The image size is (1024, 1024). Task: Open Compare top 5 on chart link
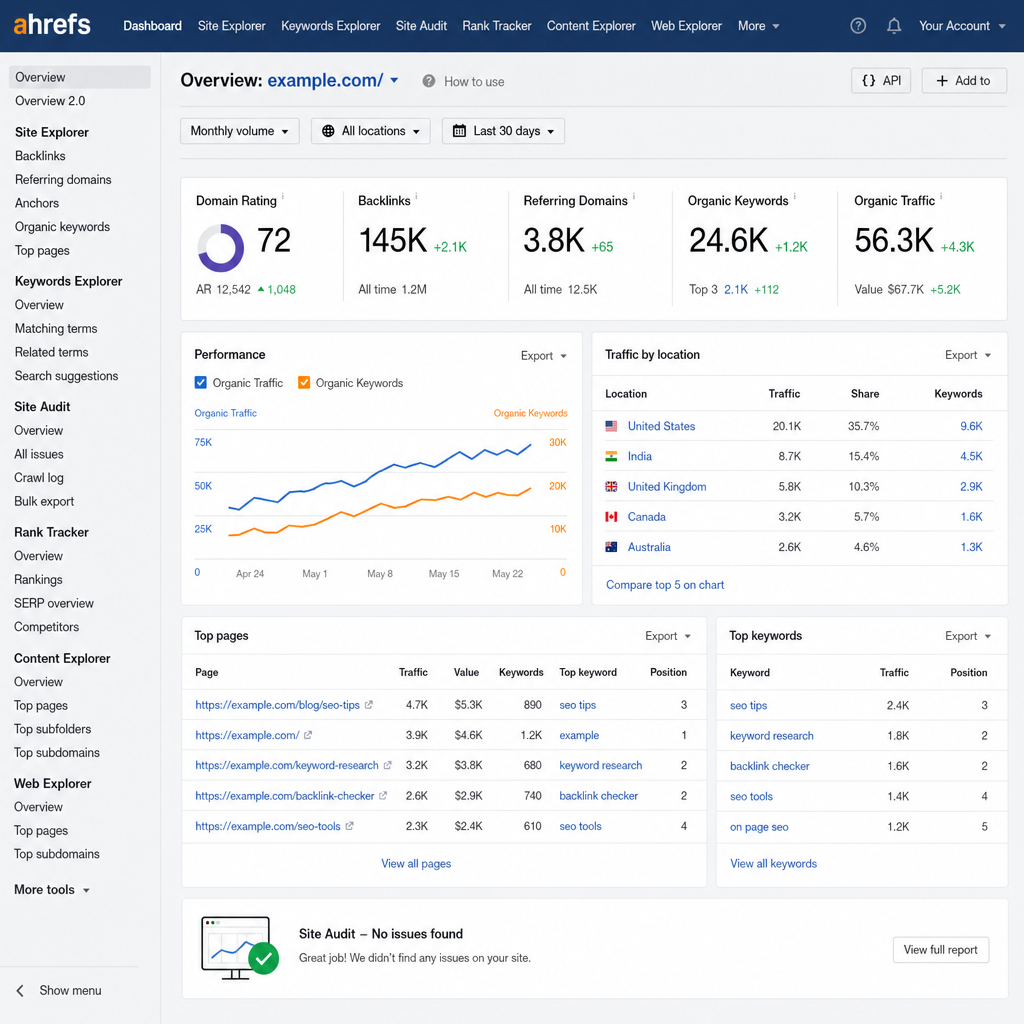[x=665, y=584]
